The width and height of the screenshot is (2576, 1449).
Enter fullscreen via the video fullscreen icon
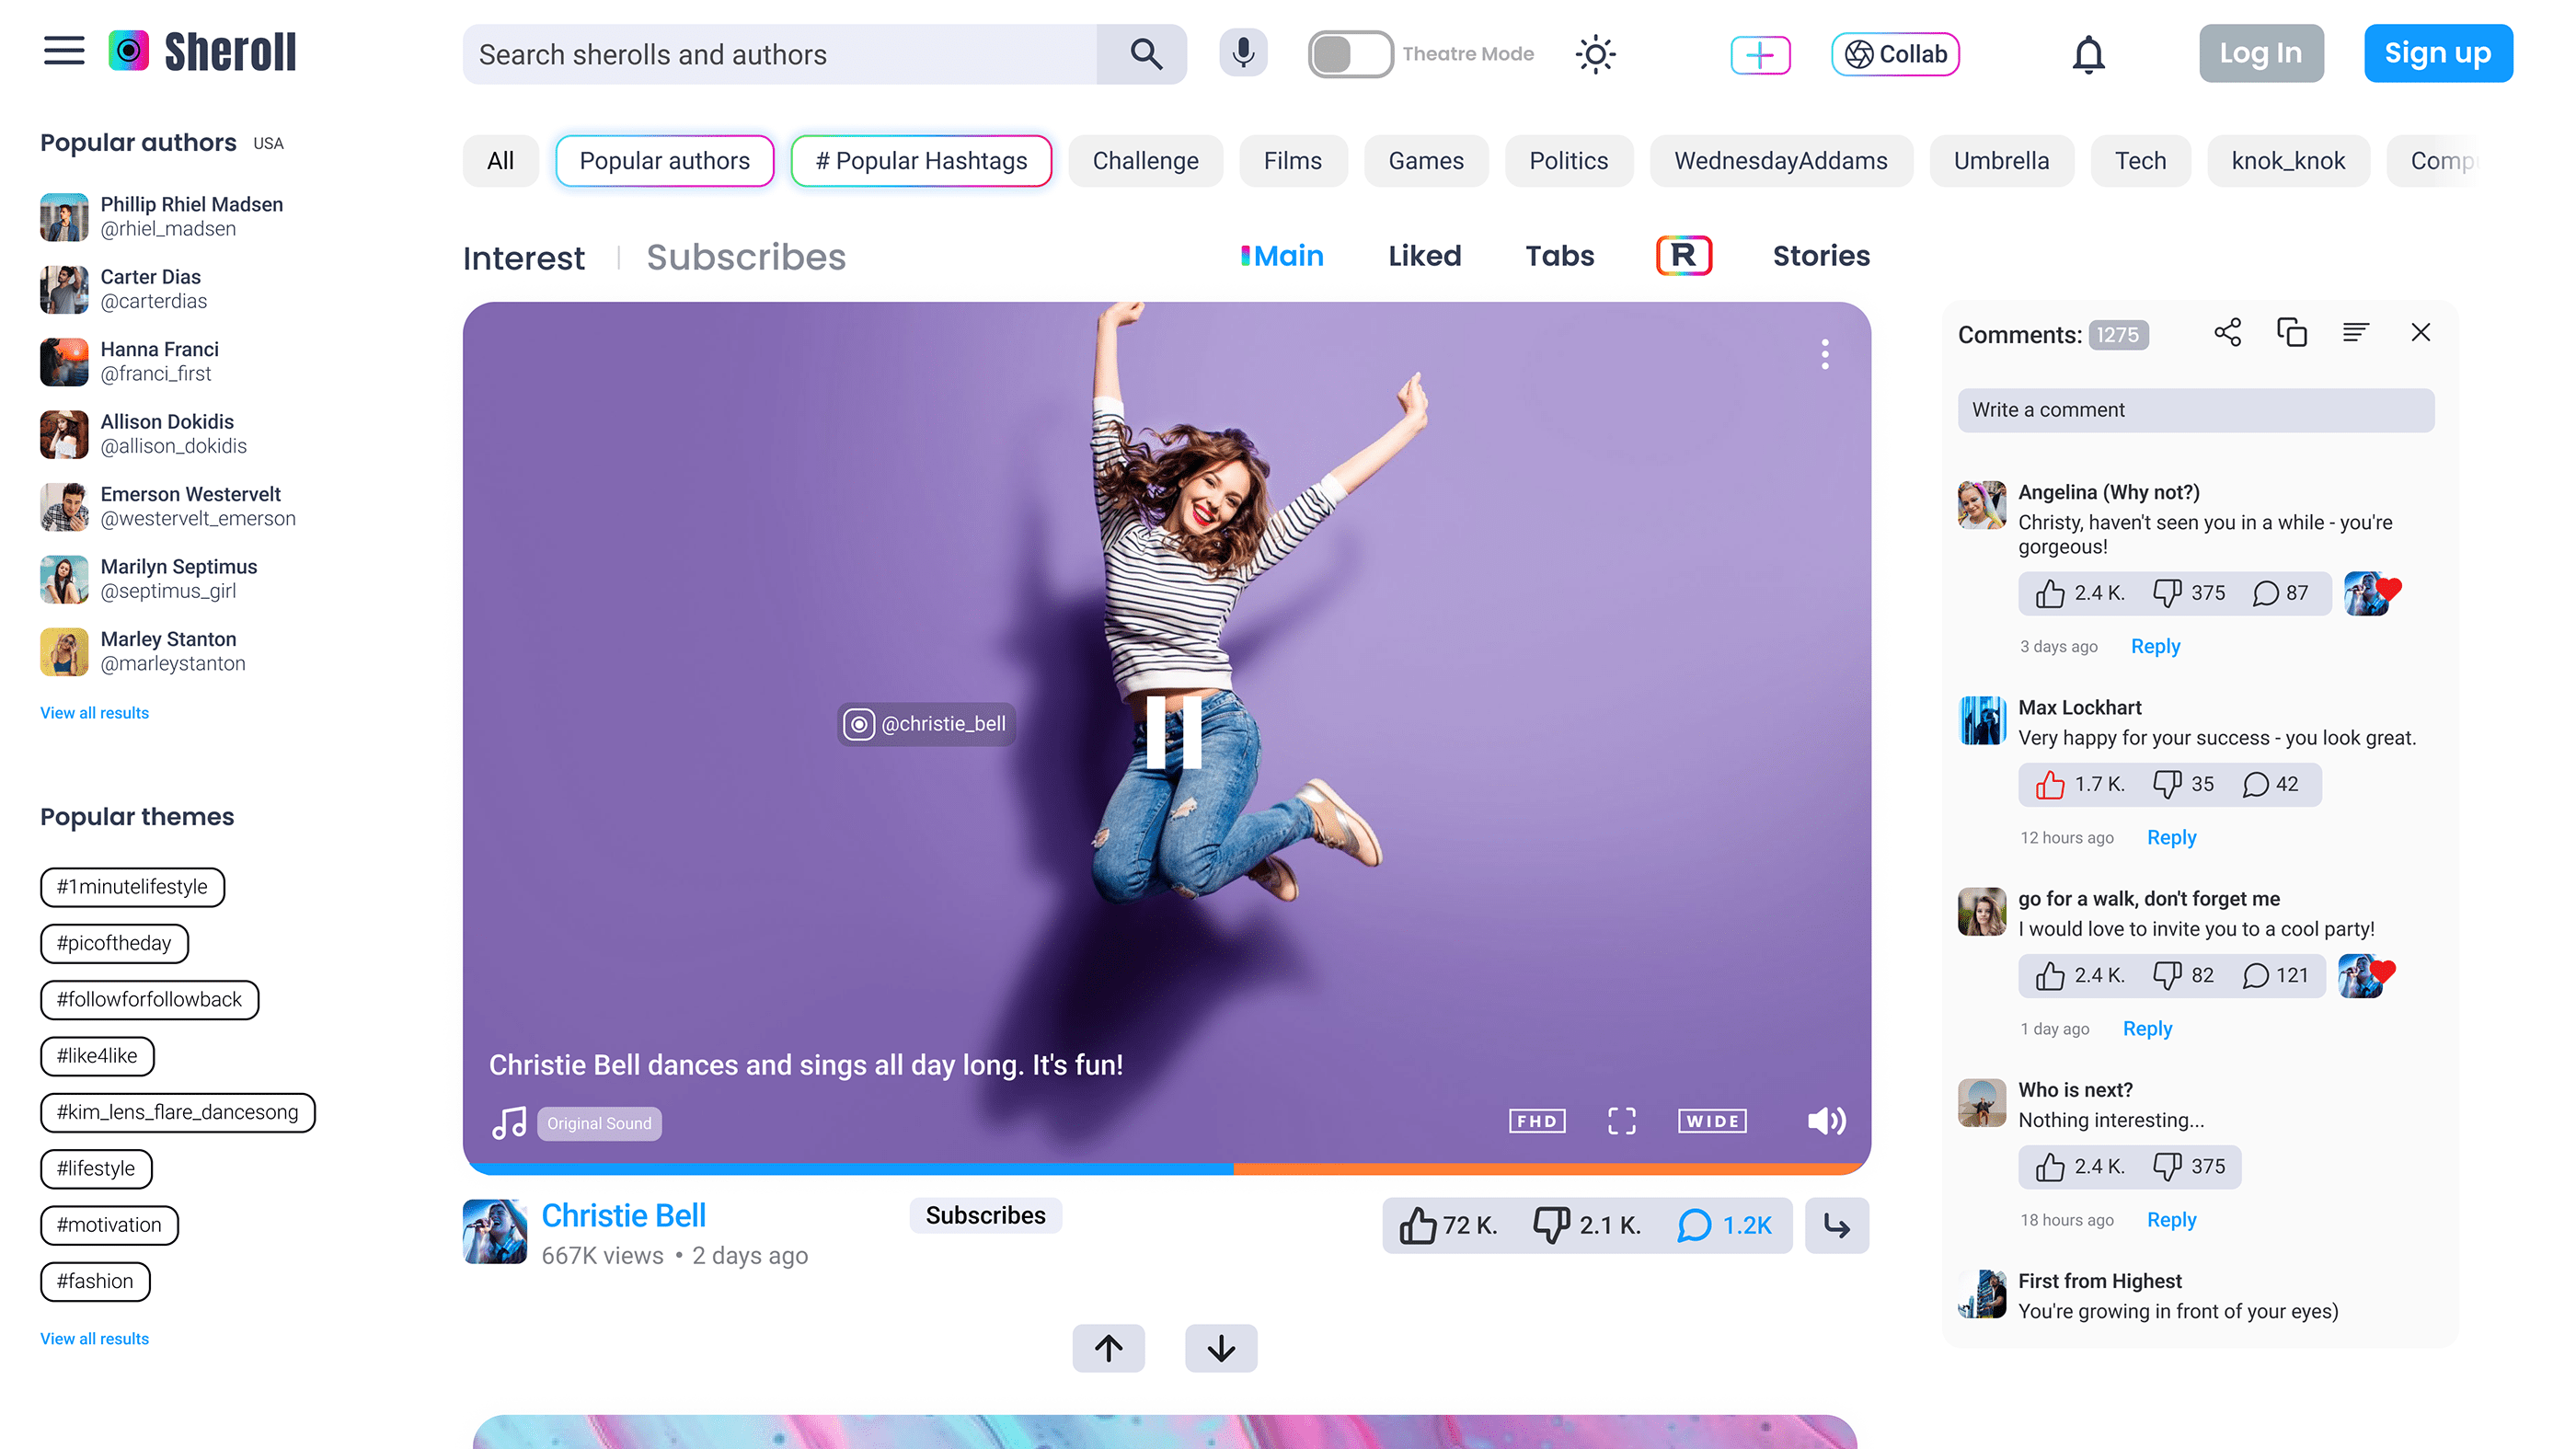click(1621, 1121)
